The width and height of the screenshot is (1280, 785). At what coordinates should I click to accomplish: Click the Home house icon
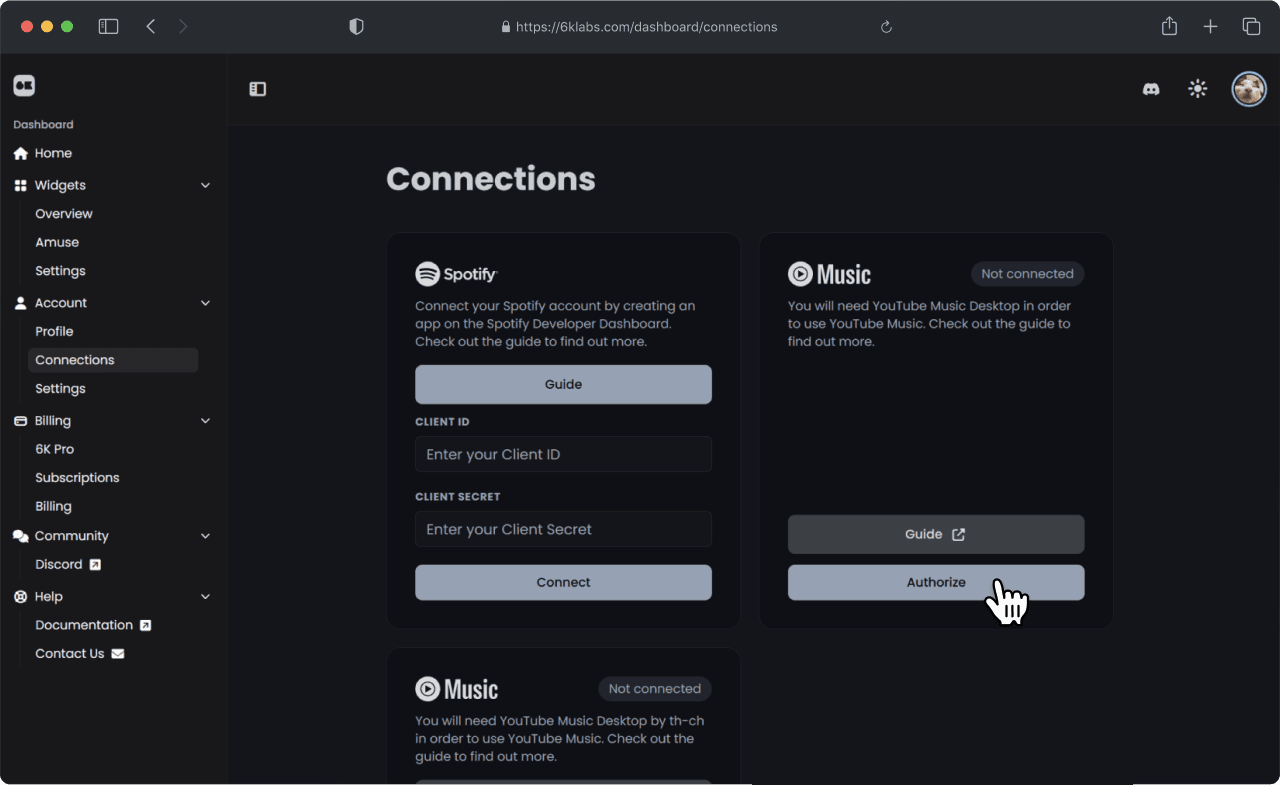click(20, 153)
